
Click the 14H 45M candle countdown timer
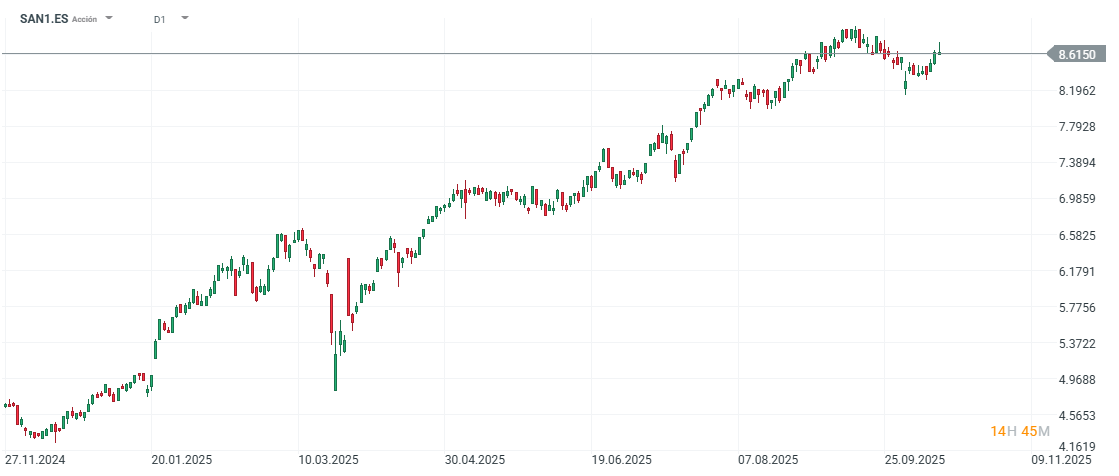click(x=1019, y=431)
